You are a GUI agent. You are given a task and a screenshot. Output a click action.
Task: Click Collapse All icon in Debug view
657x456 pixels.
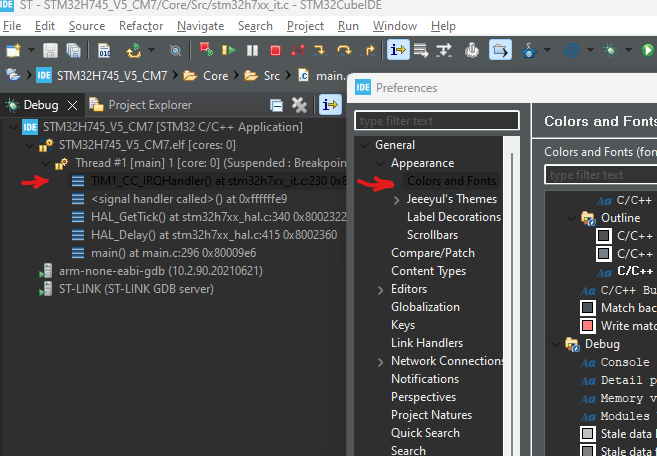pyautogui.click(x=277, y=105)
